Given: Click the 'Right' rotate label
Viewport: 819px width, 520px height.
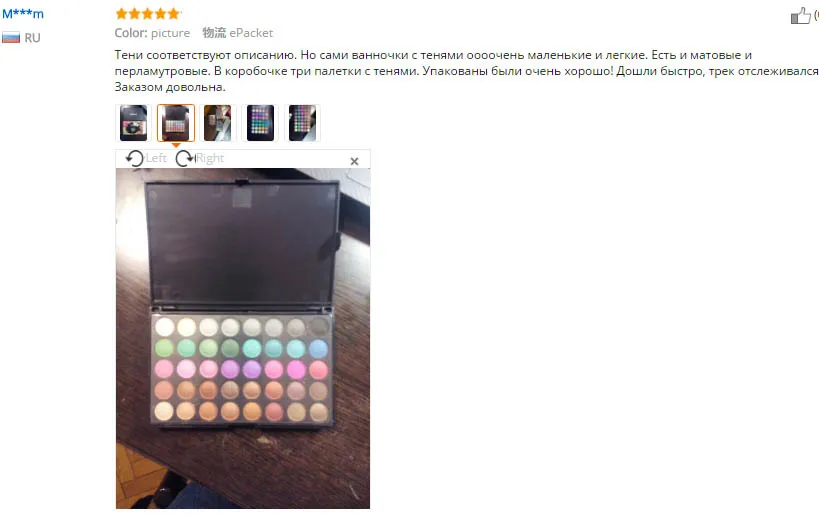Looking at the screenshot, I should (x=209, y=158).
